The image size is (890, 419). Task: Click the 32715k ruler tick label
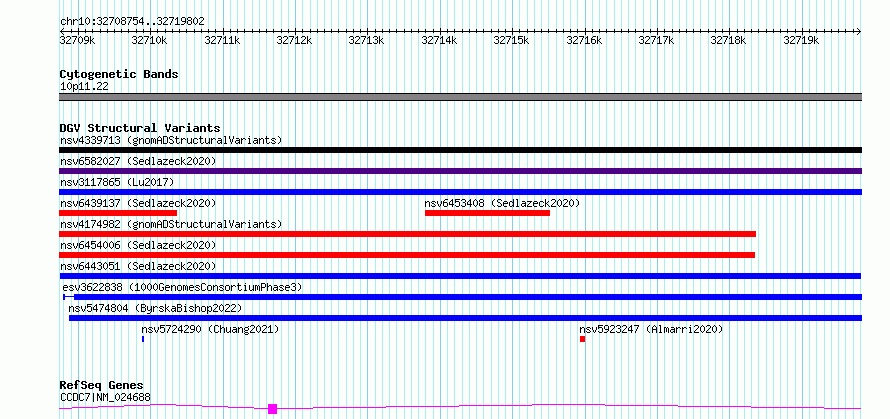(511, 40)
